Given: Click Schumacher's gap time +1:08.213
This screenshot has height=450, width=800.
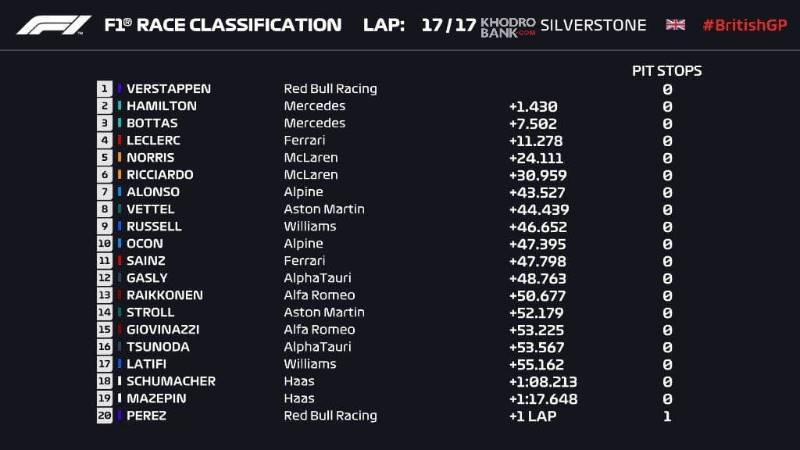Looking at the screenshot, I should click(543, 381).
